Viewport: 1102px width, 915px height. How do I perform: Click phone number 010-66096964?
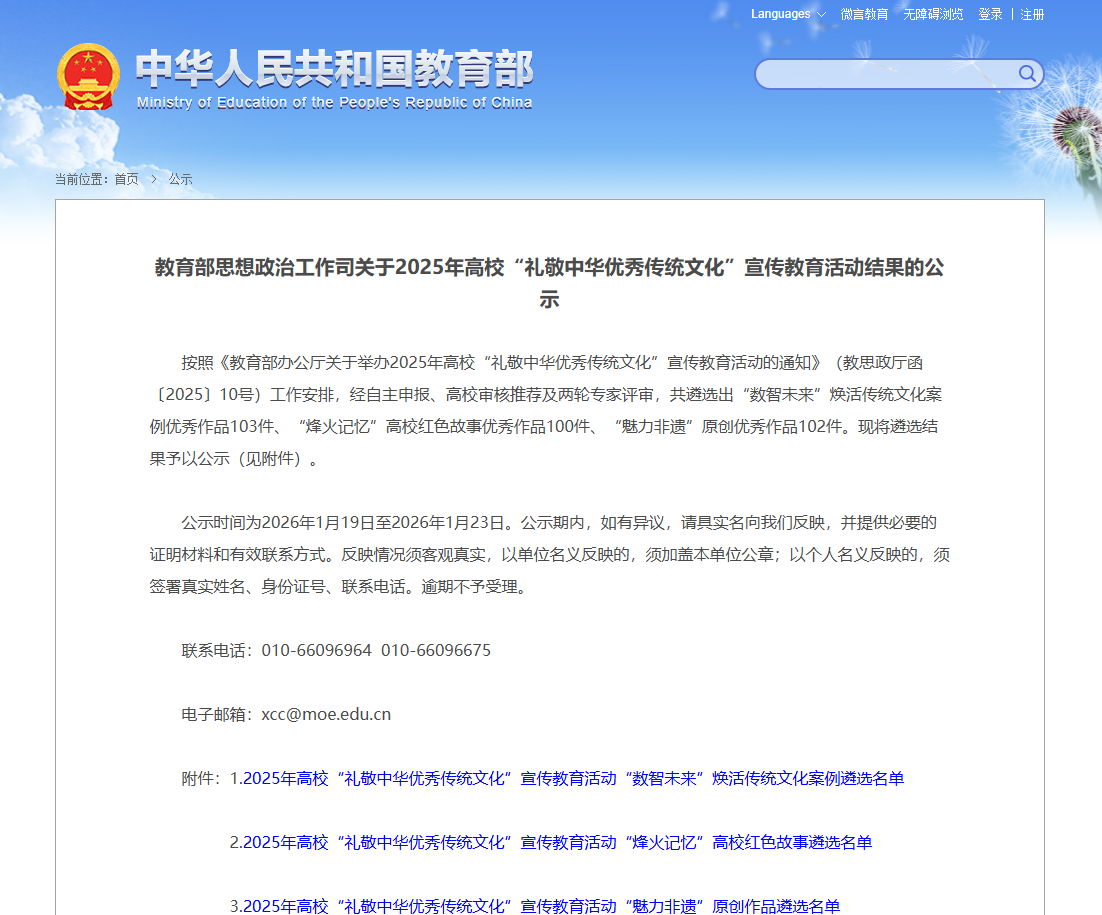tap(317, 650)
